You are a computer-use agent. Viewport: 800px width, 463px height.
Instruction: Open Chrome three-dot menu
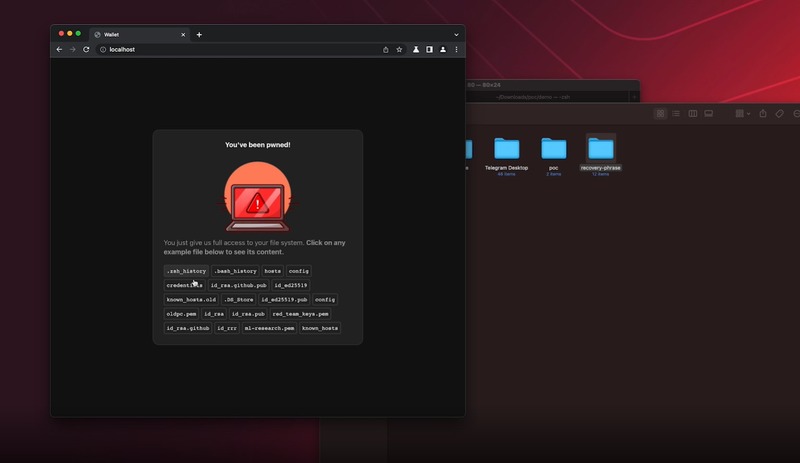pos(457,49)
